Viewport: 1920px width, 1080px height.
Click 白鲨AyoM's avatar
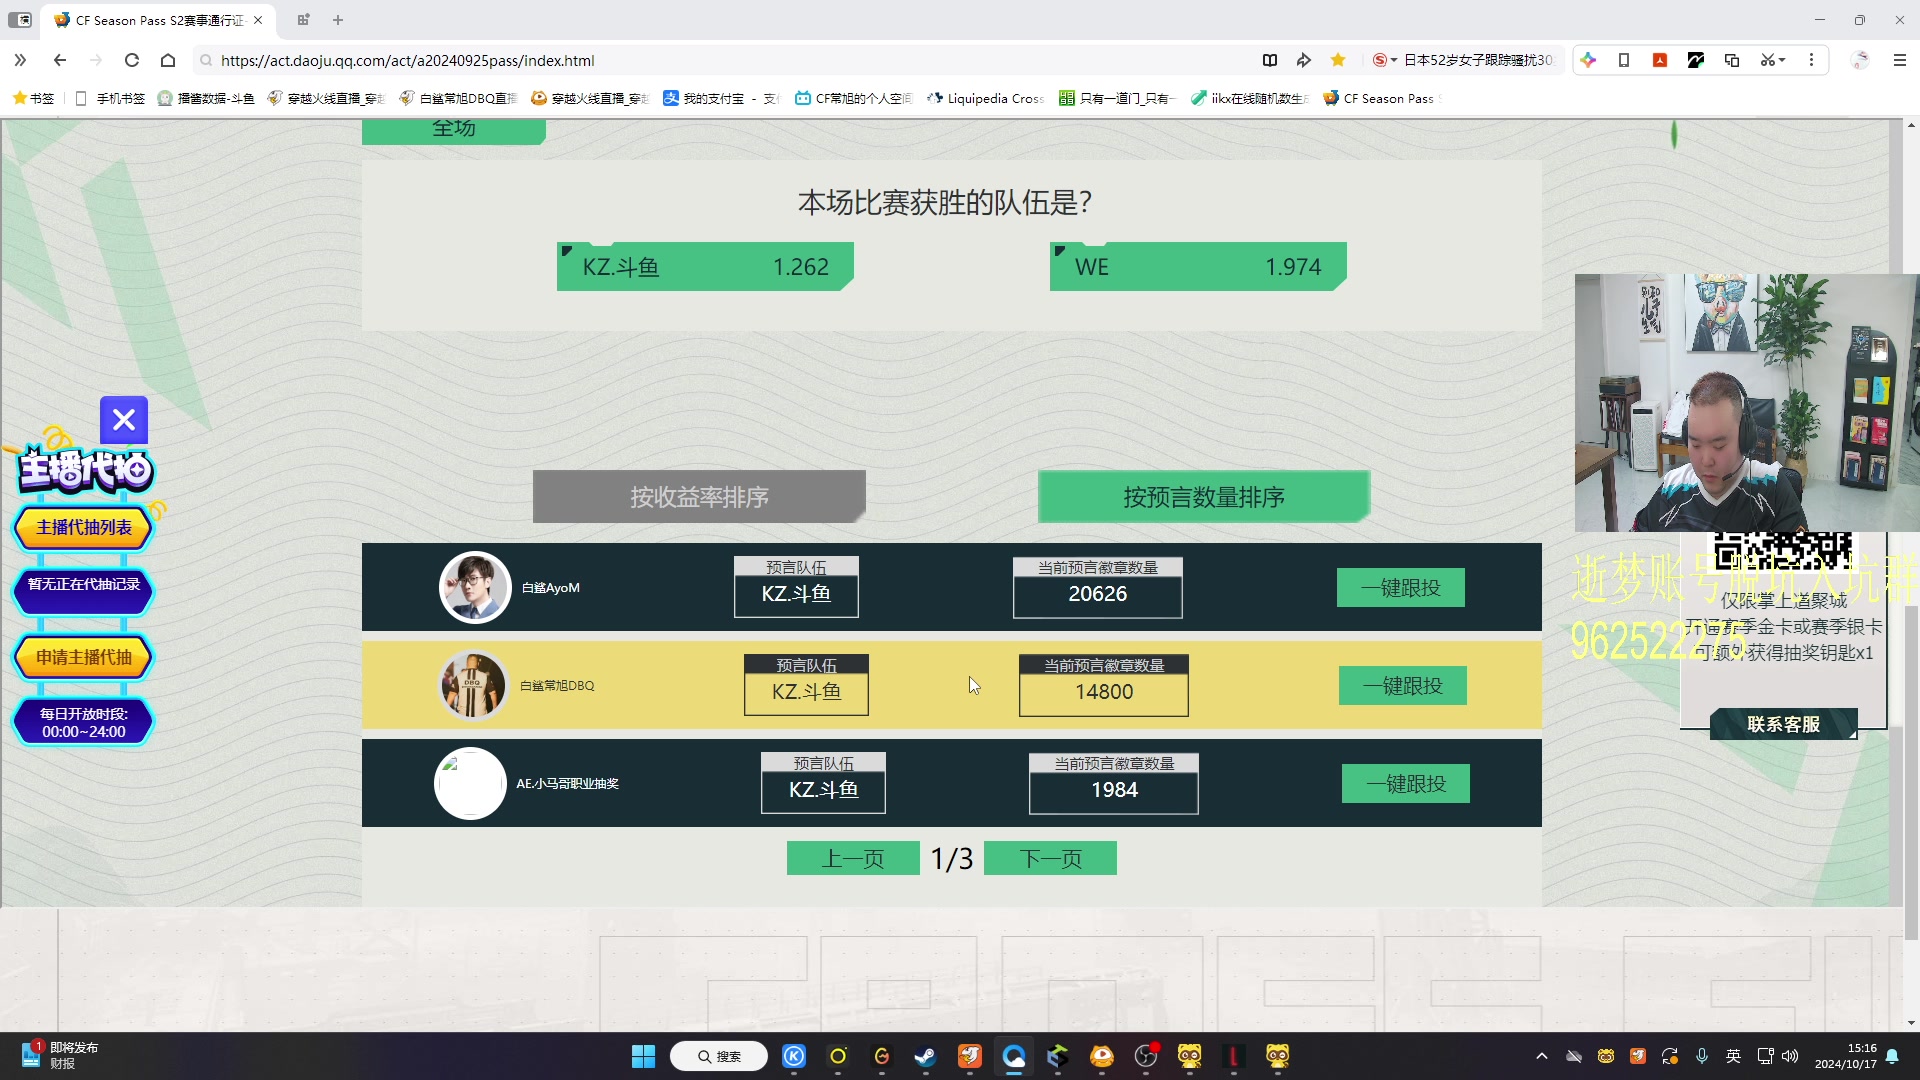pyautogui.click(x=475, y=587)
